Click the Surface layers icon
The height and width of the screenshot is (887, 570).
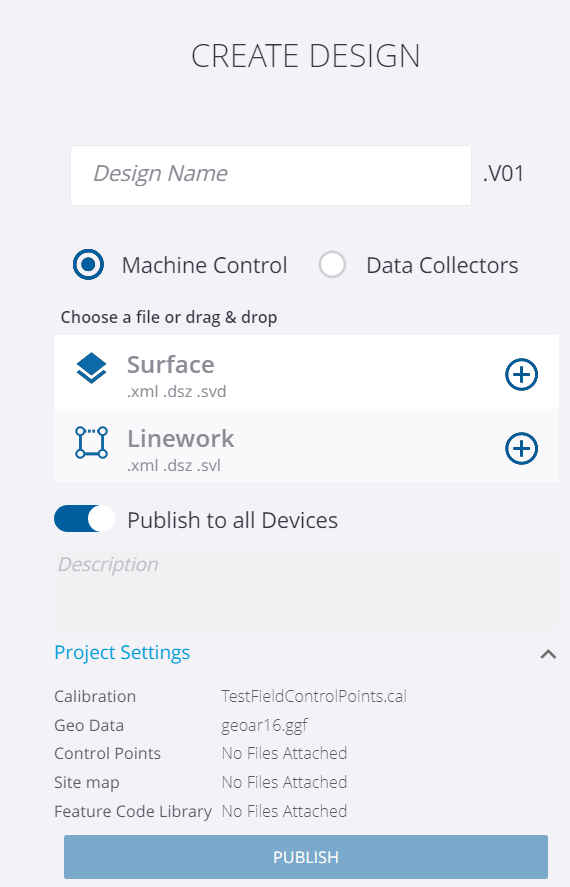pyautogui.click(x=91, y=368)
